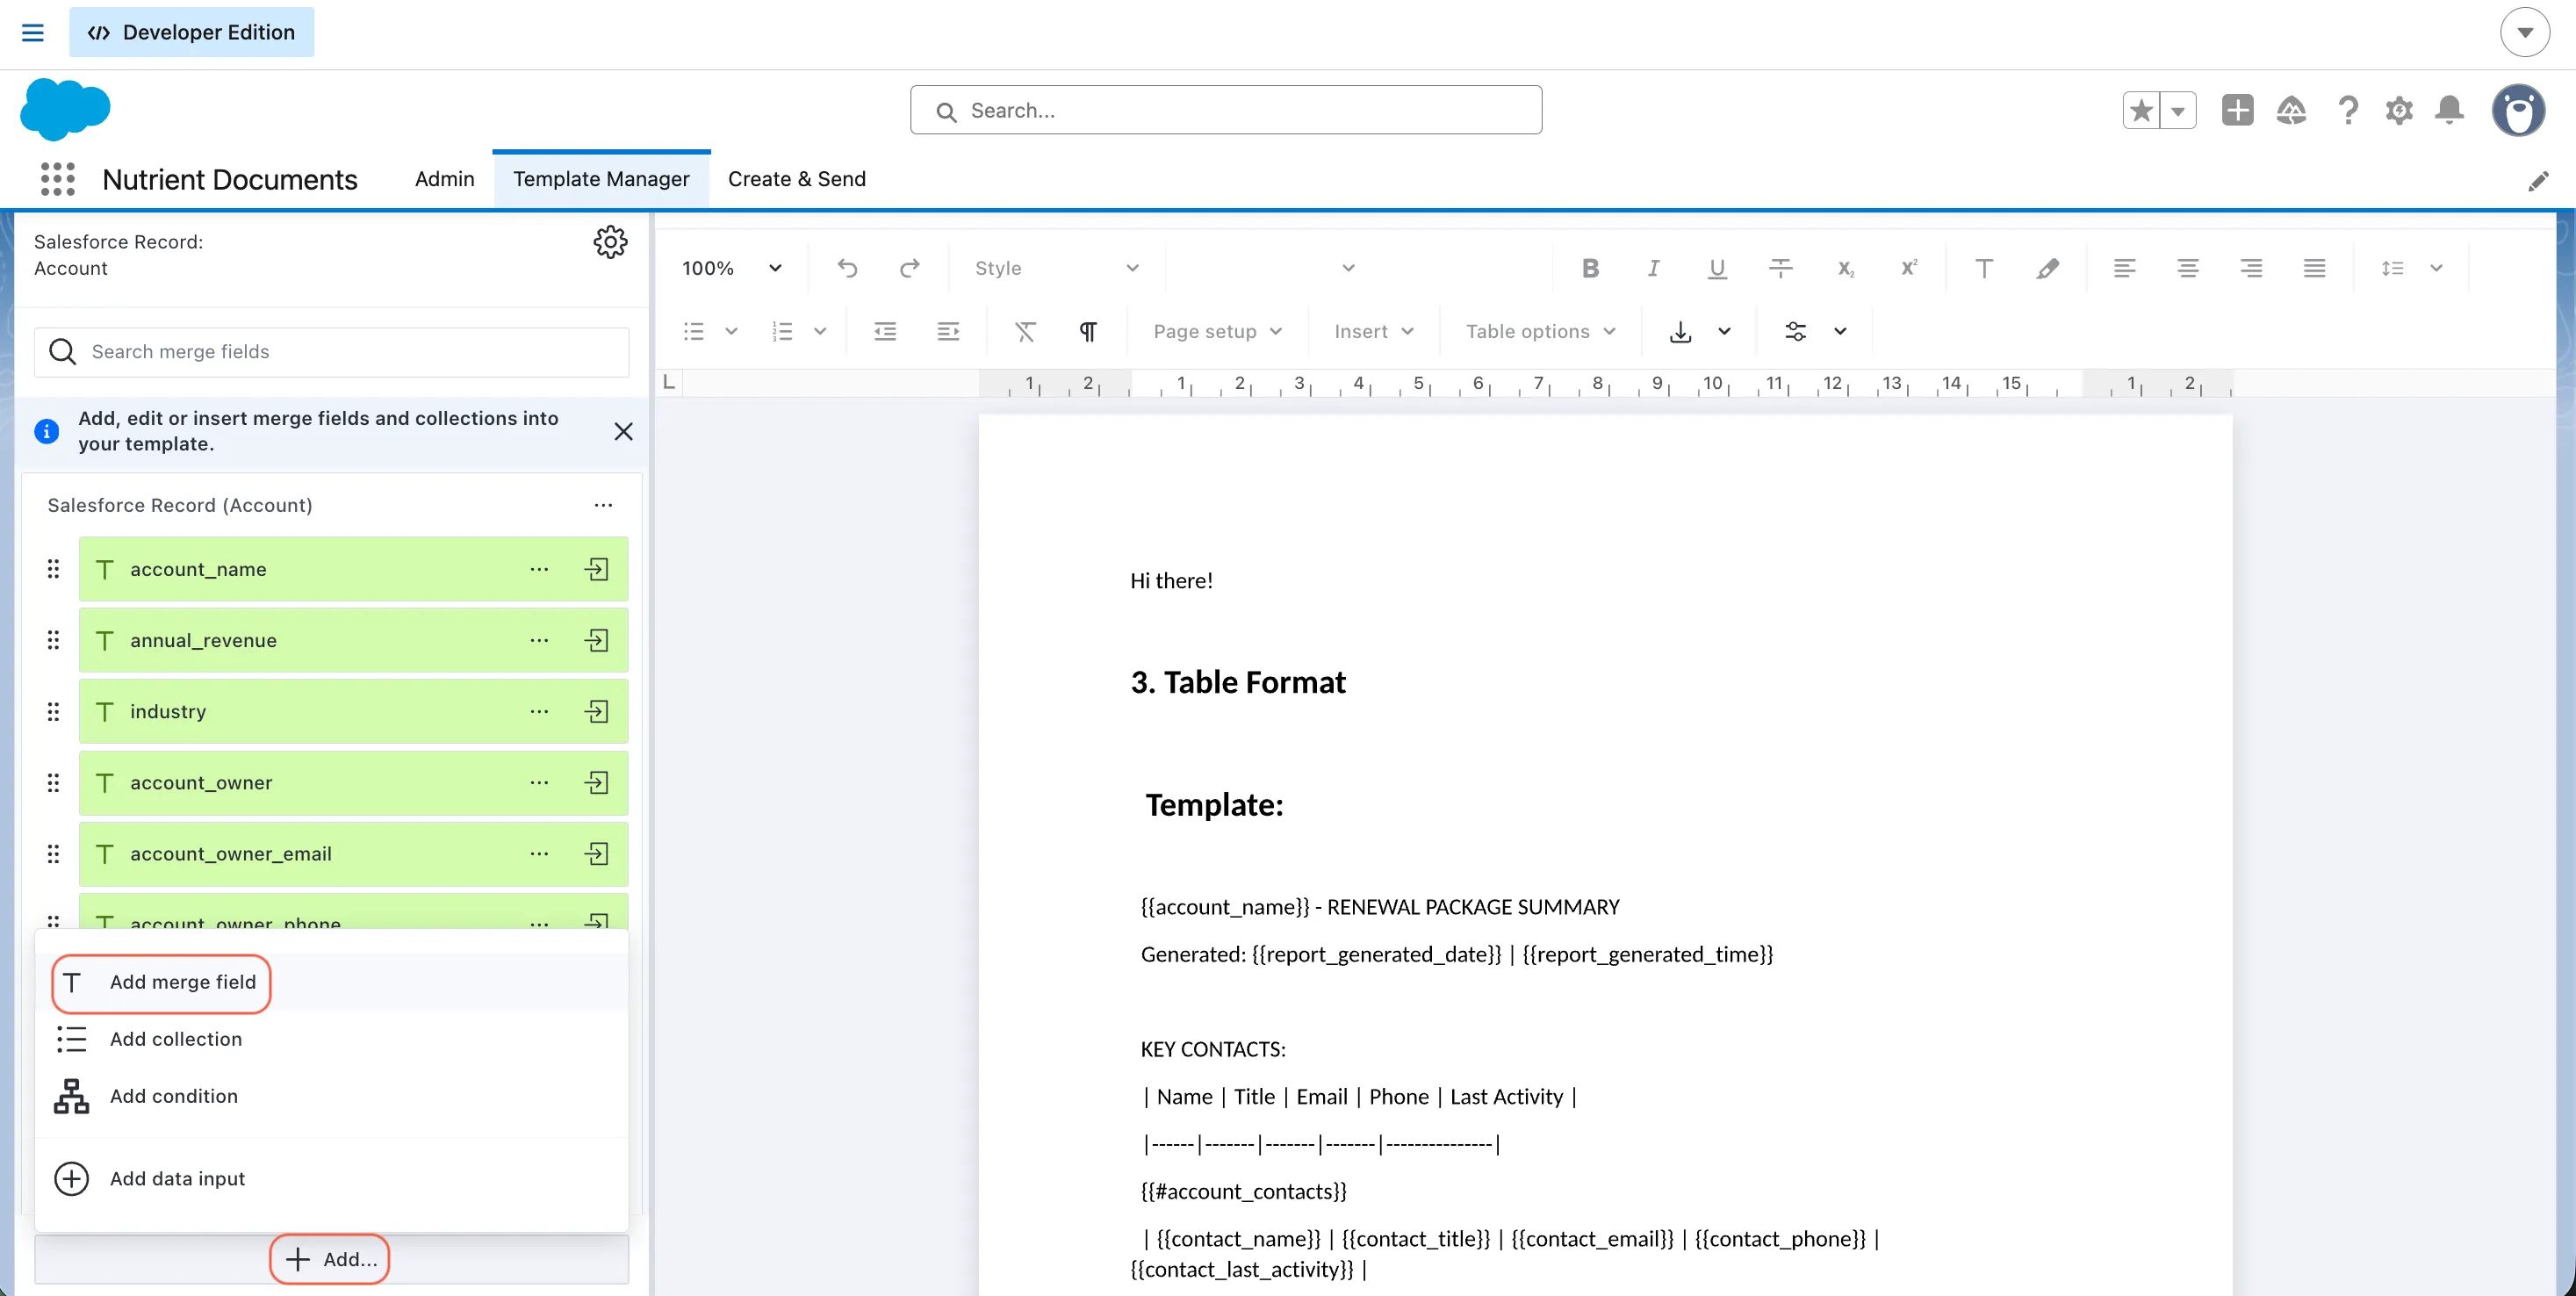Toggle Superscript formatting
Image resolution: width=2576 pixels, height=1296 pixels.
coord(1909,268)
